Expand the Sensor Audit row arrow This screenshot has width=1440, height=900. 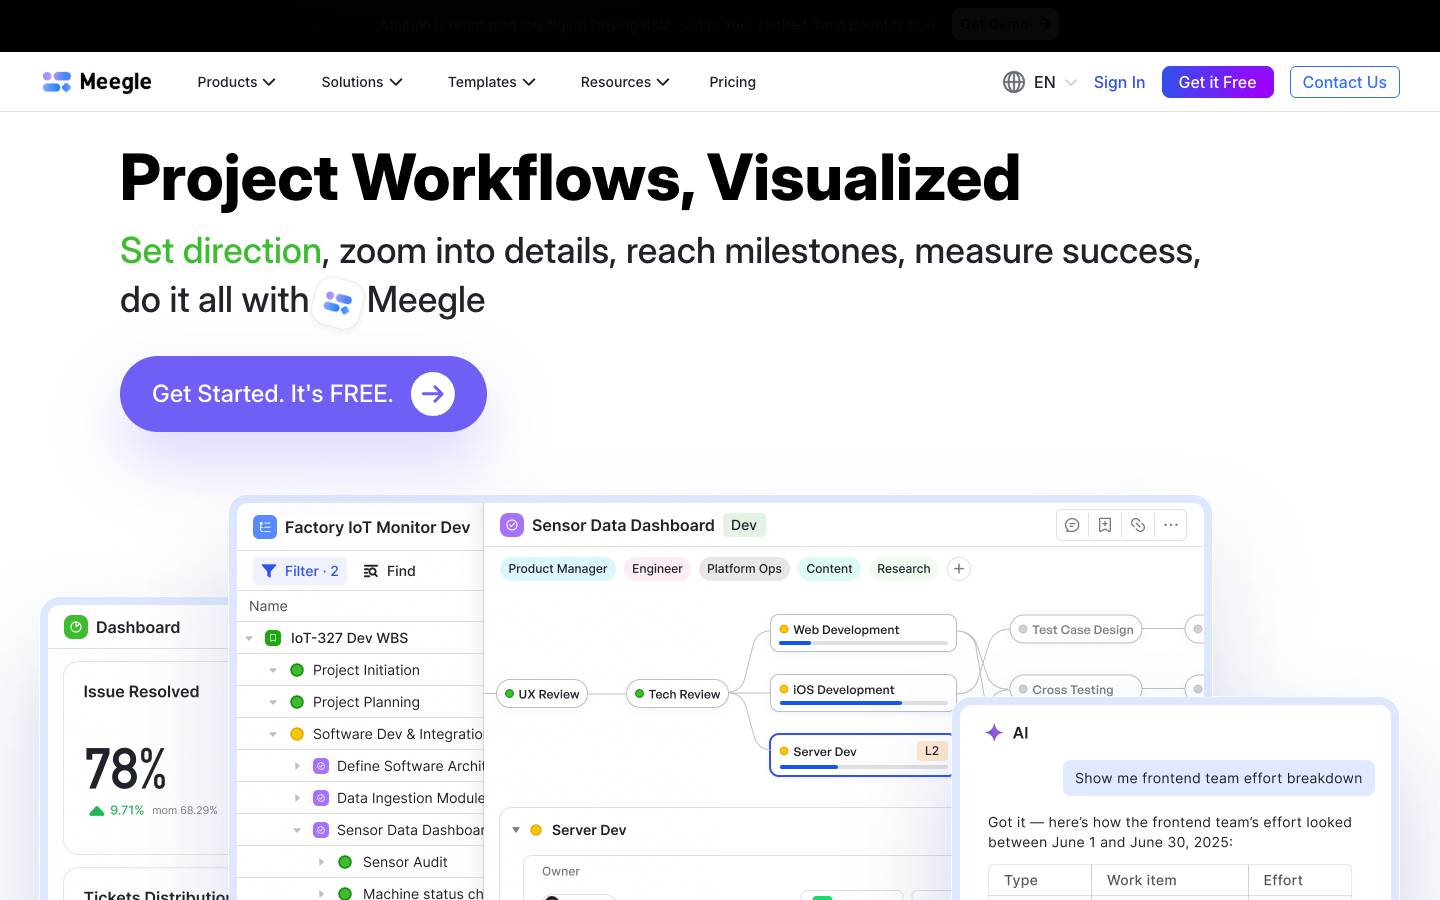(321, 862)
